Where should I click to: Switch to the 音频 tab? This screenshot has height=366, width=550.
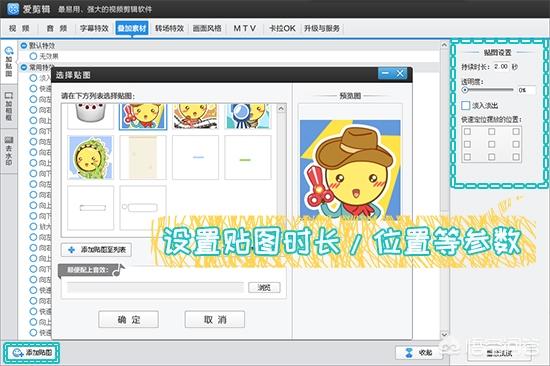pos(57,28)
